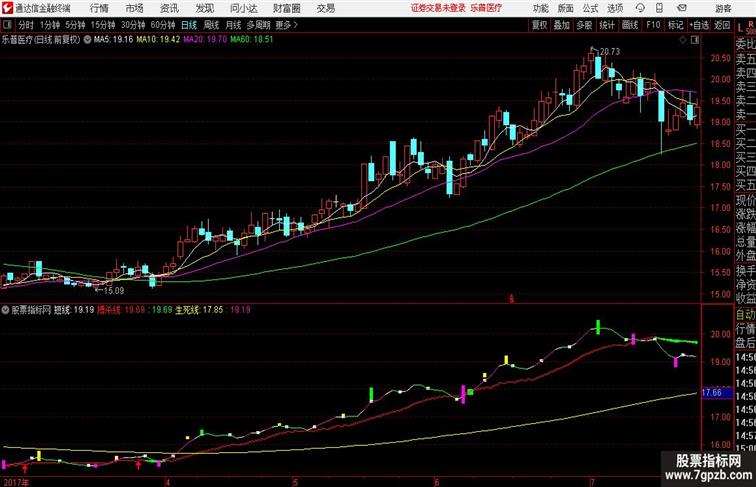This screenshot has width=756, height=487.
Task: Expand sub-chart indicator dropdown next to 股票指标网
Action: [x=5, y=310]
